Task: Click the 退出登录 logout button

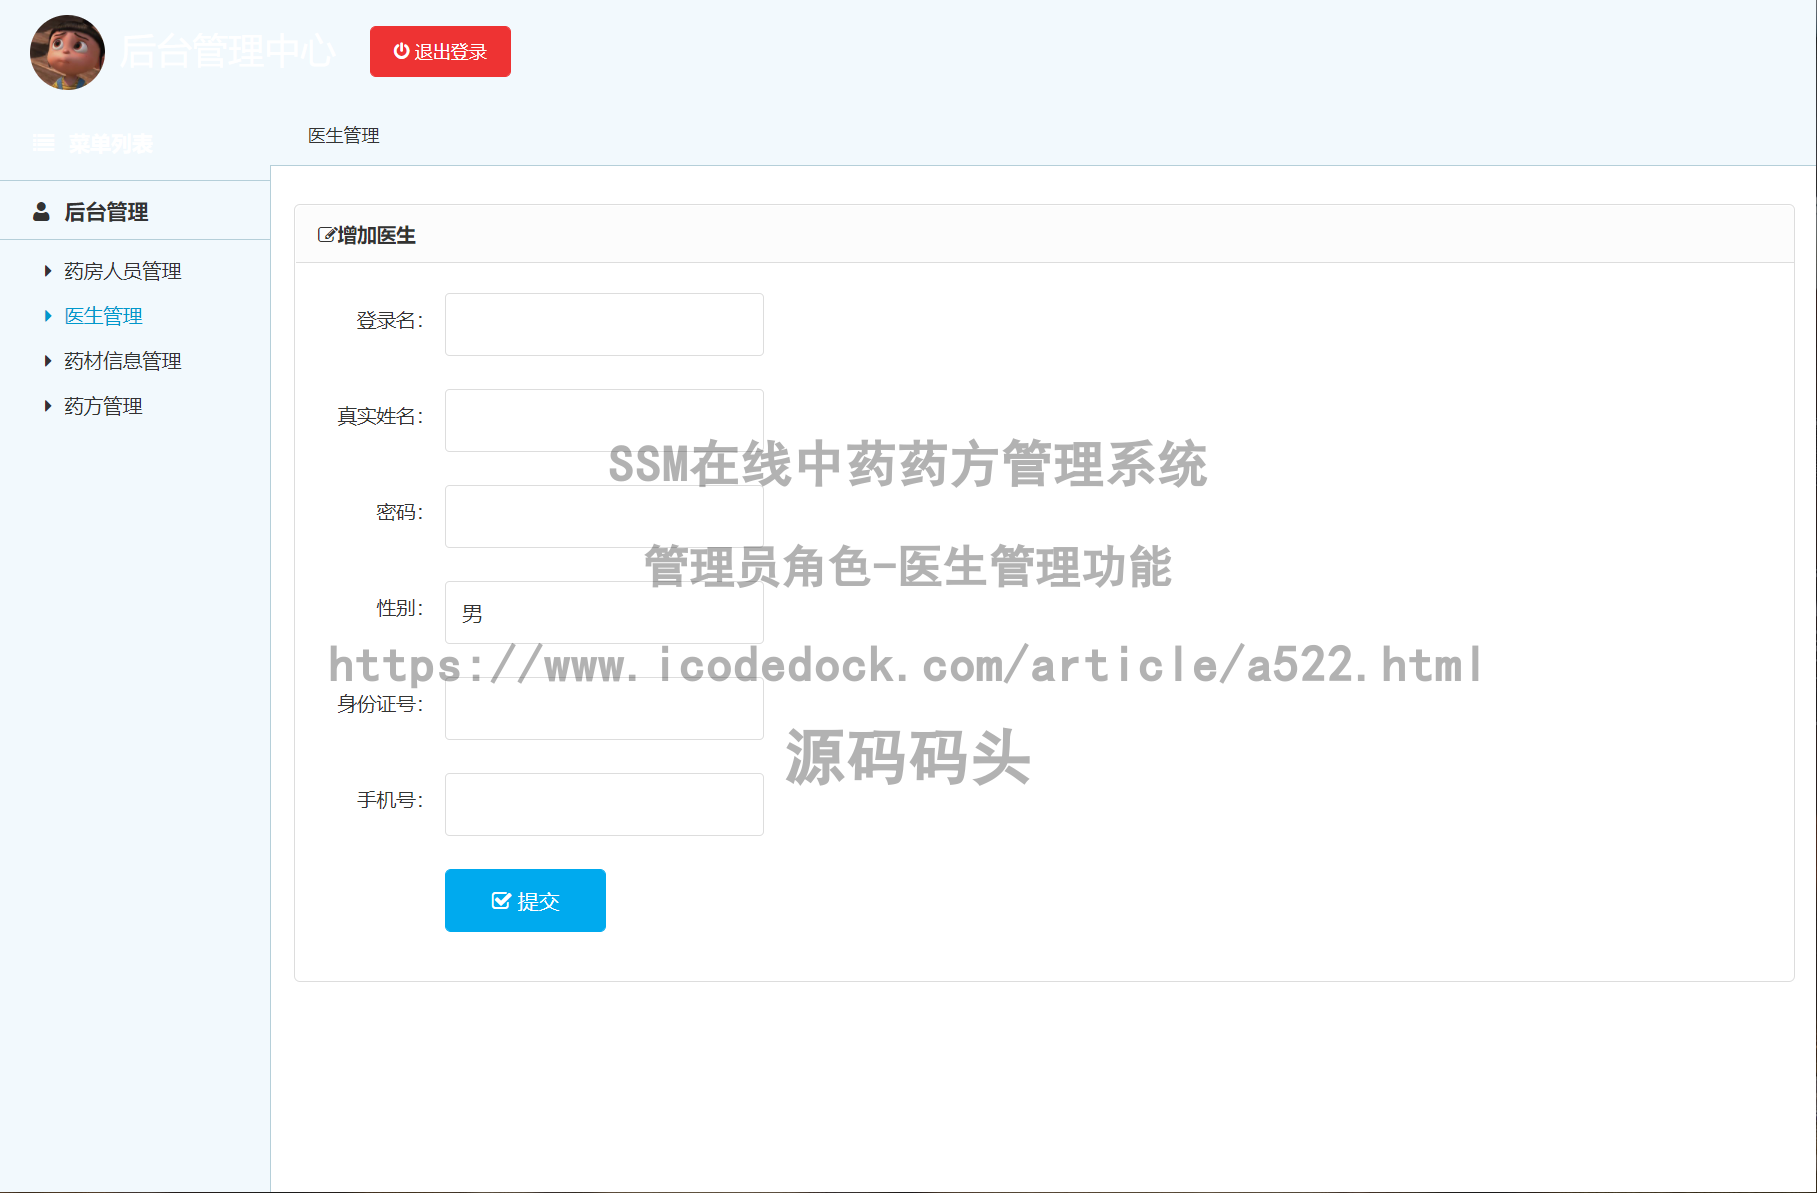Action: point(440,52)
